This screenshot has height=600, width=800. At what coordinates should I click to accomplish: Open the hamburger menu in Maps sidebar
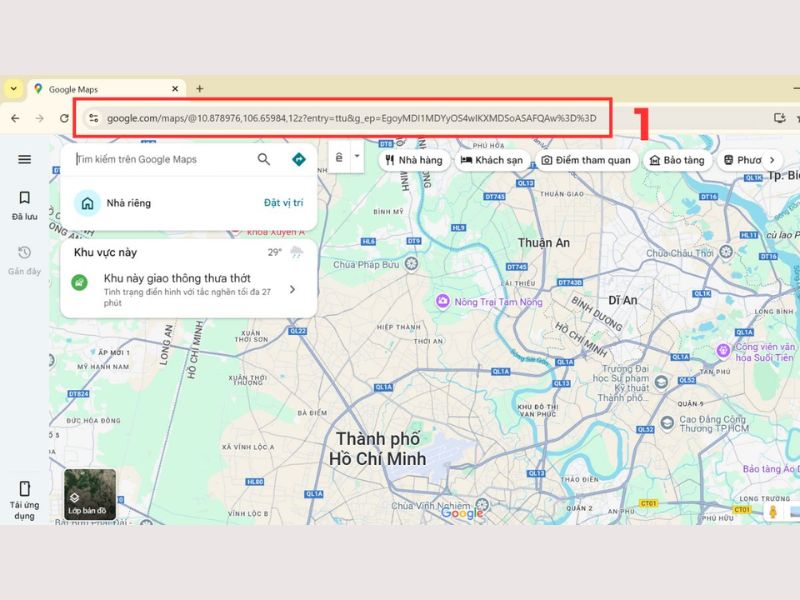(24, 159)
